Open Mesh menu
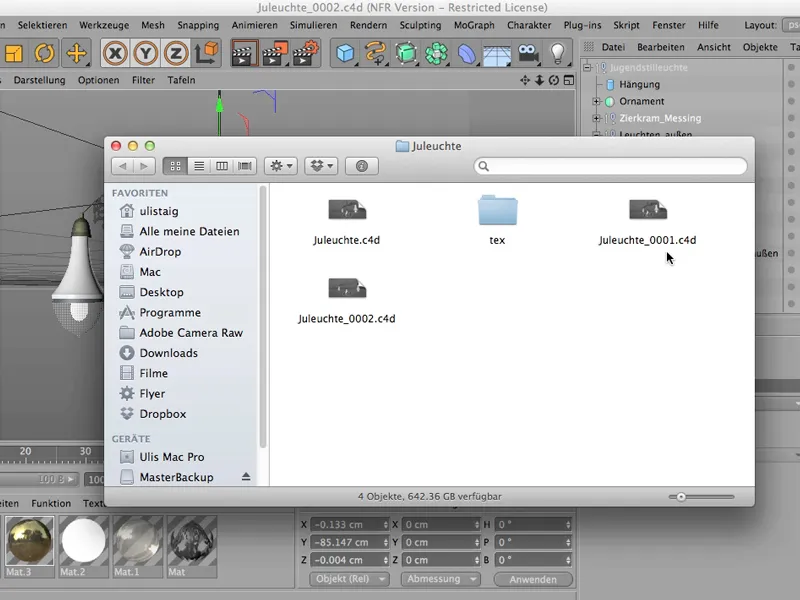Screen dimensions: 800x600 tap(153, 25)
